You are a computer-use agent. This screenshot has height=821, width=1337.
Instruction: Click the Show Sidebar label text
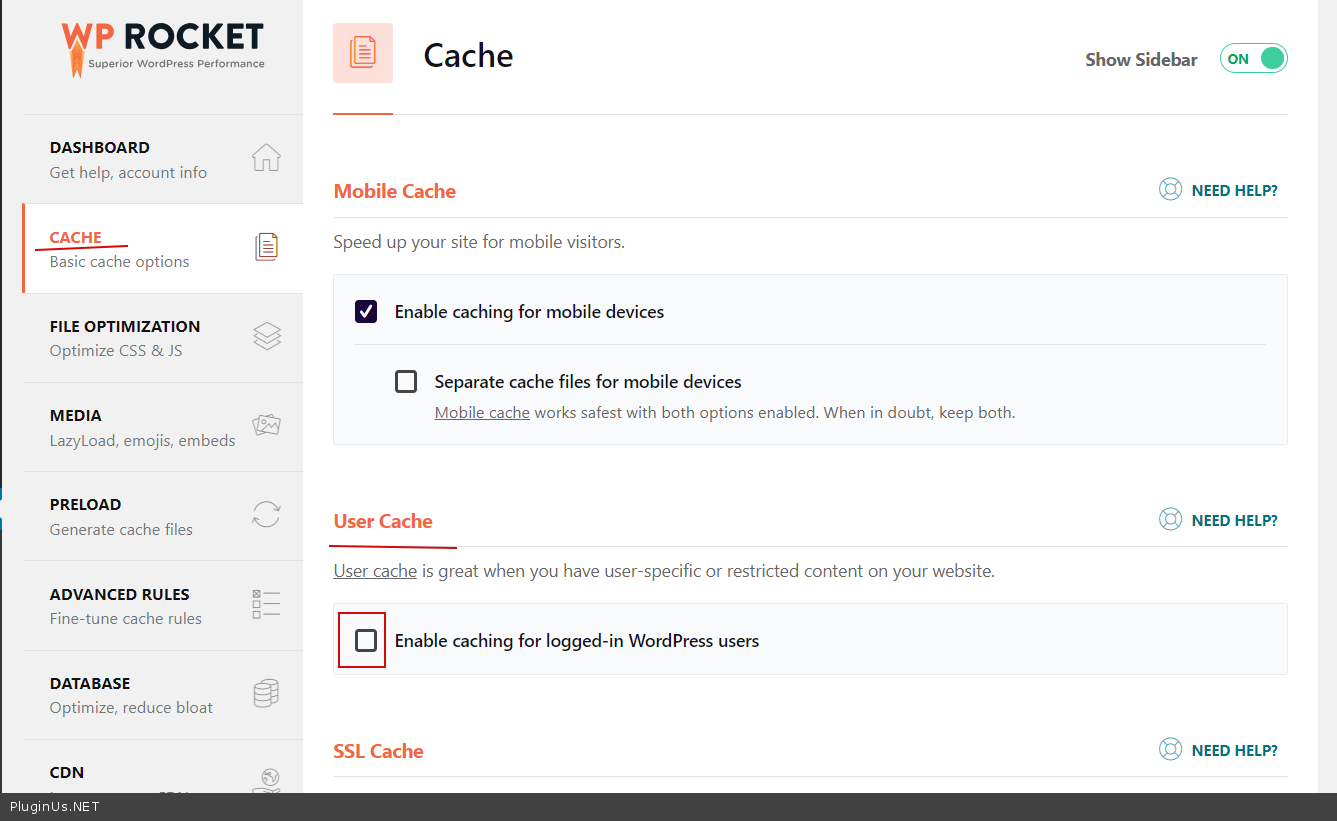(x=1141, y=60)
